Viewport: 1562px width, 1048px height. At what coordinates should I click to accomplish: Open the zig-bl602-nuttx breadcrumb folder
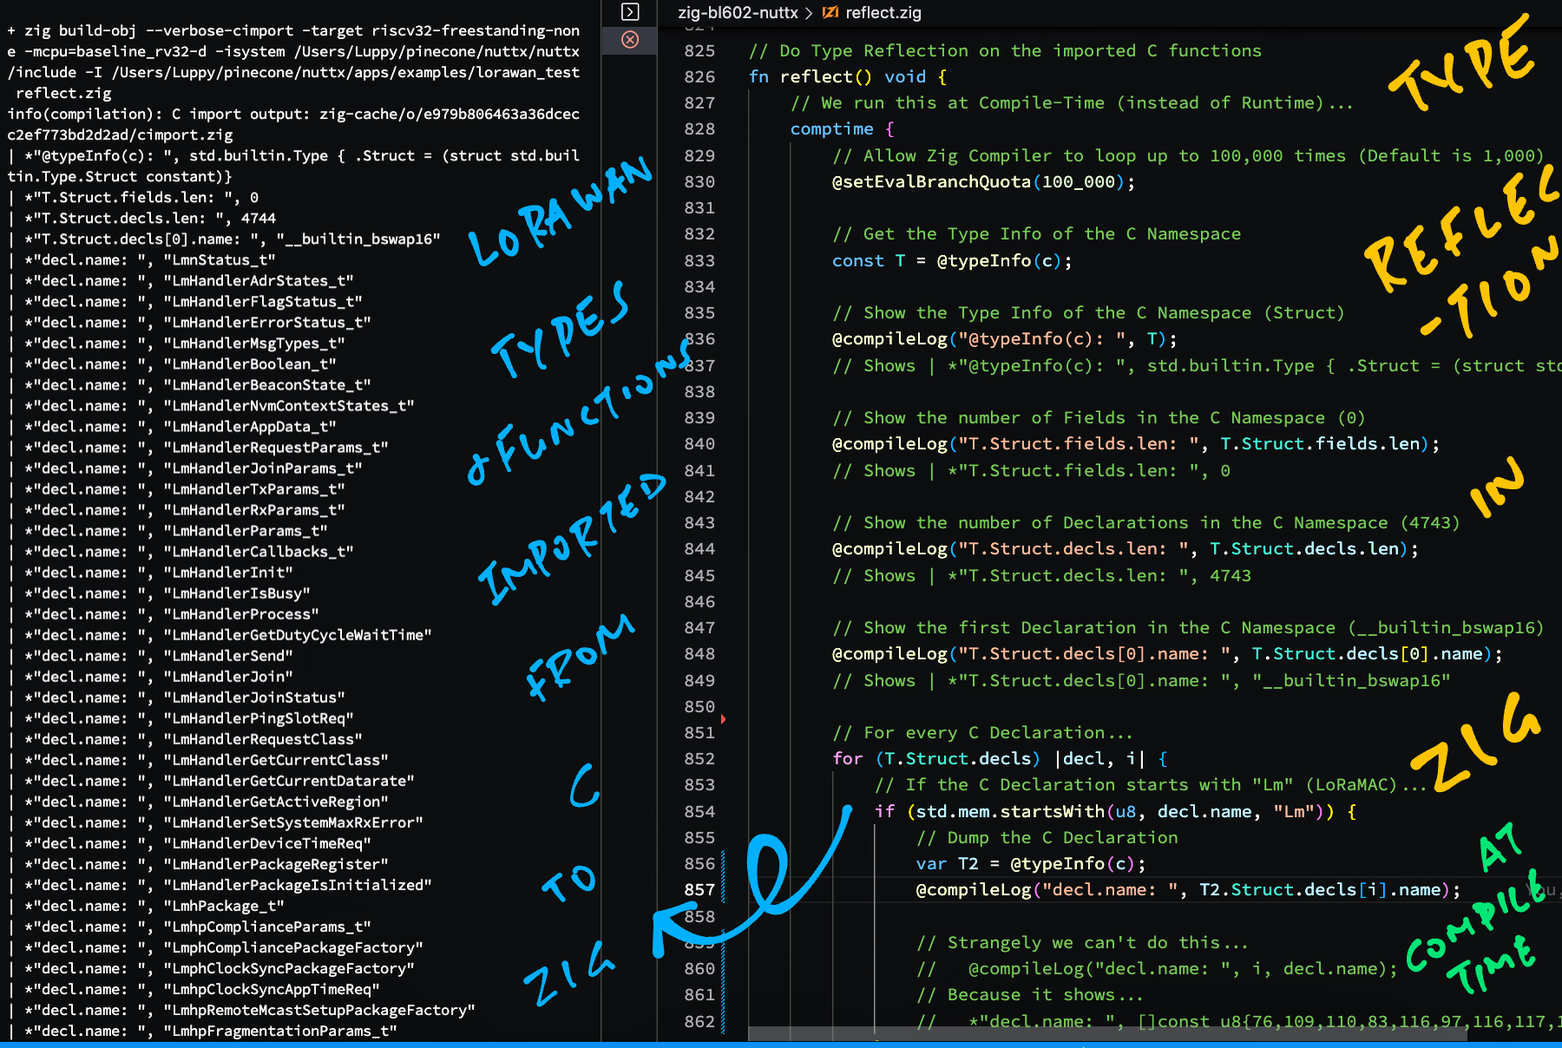click(737, 13)
